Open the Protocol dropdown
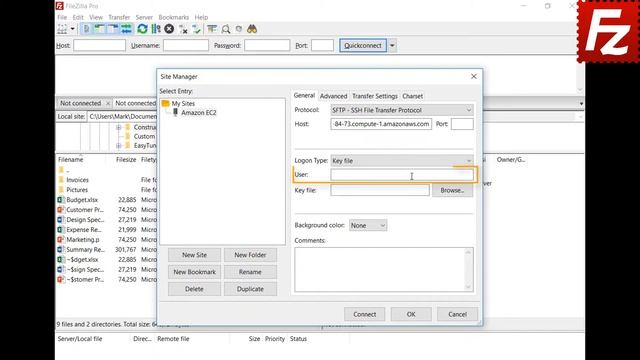The image size is (640, 360). point(402,110)
